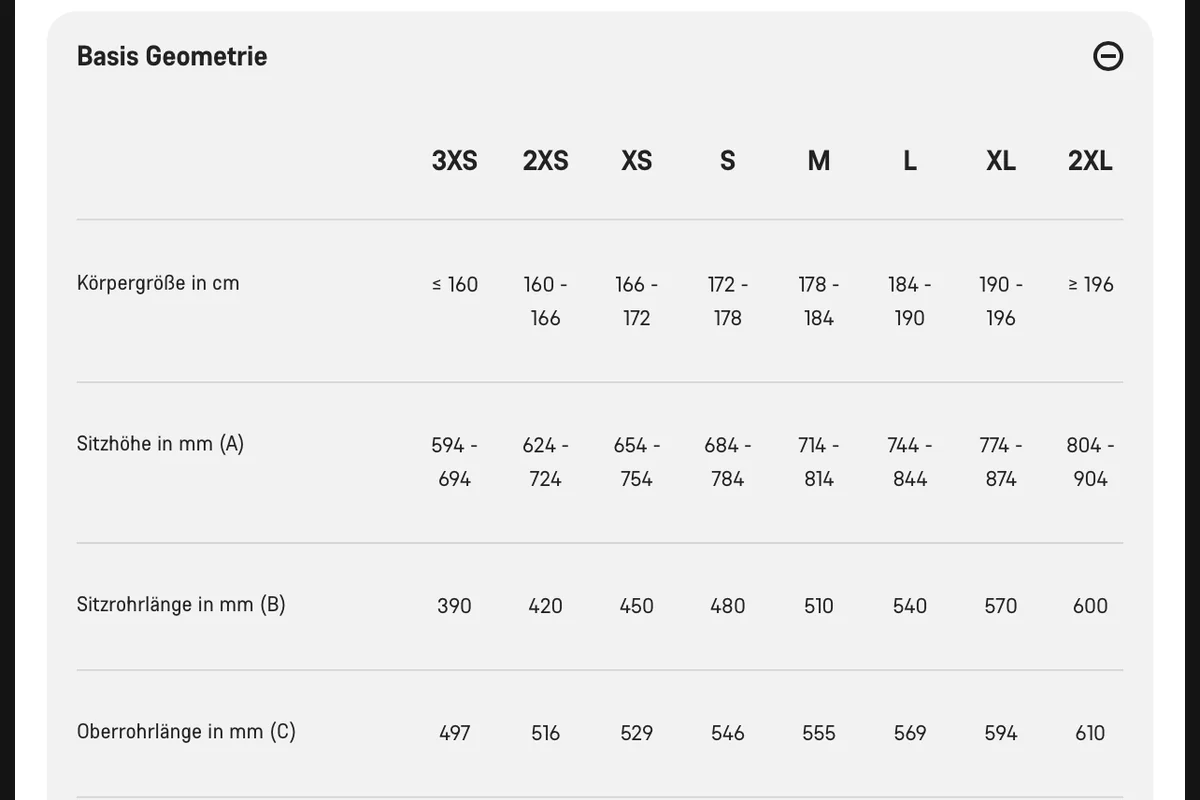
Task: Click the Körpergröße in cm row label
Action: click(158, 283)
